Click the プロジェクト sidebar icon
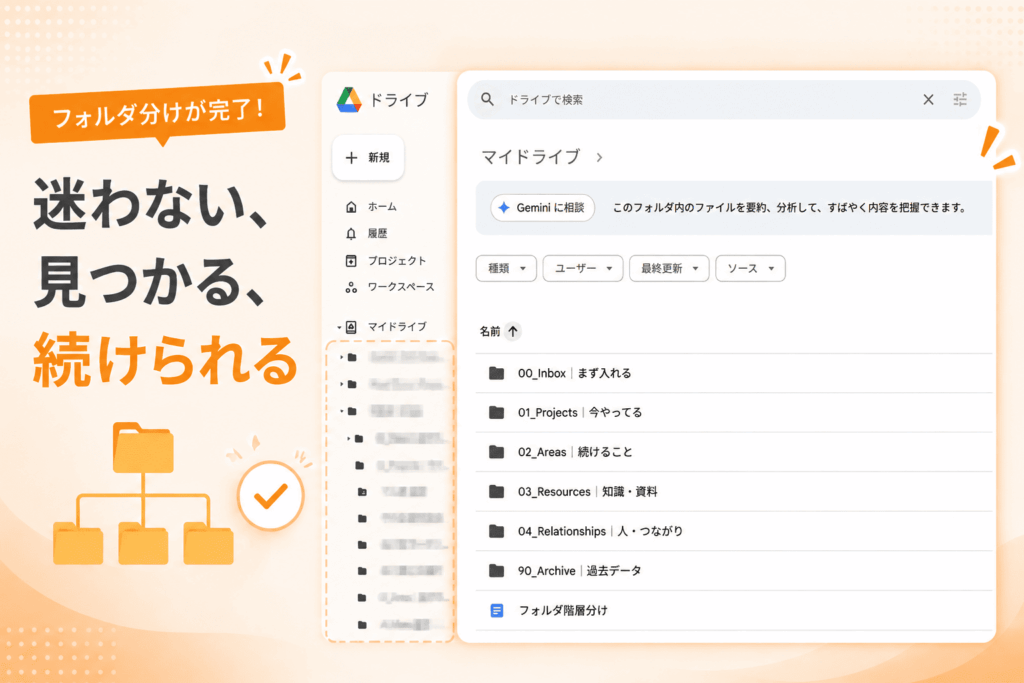 pos(351,261)
